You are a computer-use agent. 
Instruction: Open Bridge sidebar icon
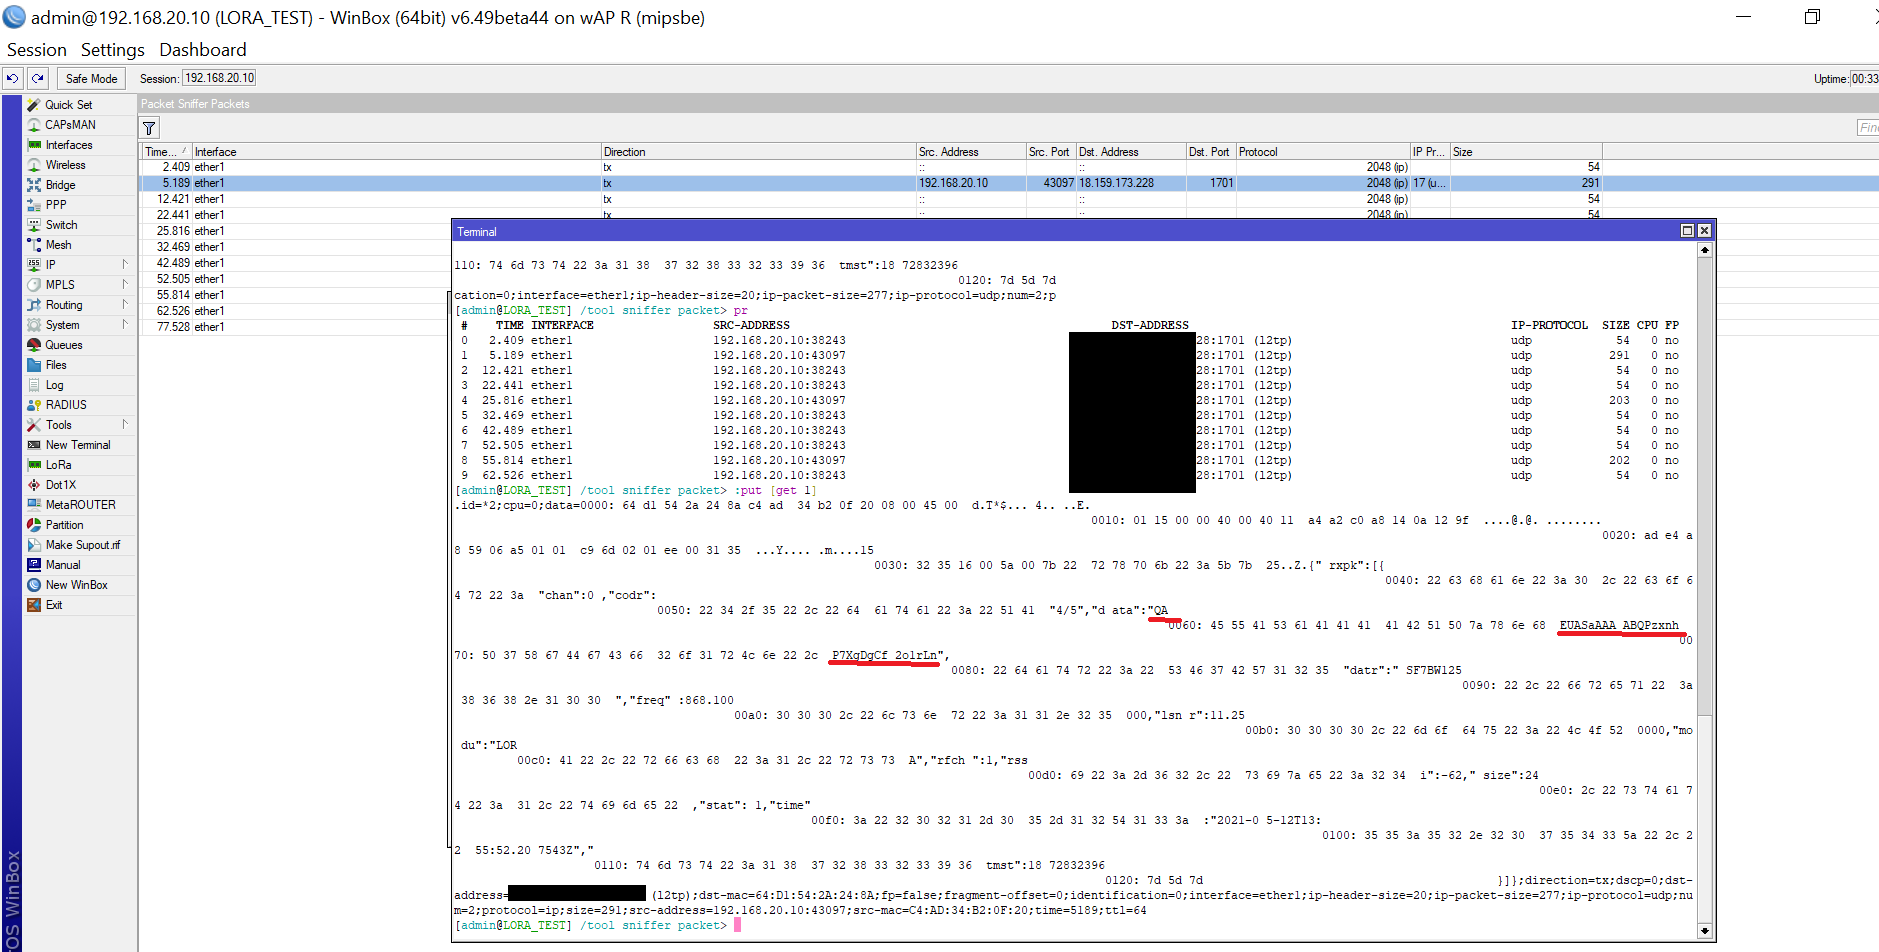[x=34, y=185]
